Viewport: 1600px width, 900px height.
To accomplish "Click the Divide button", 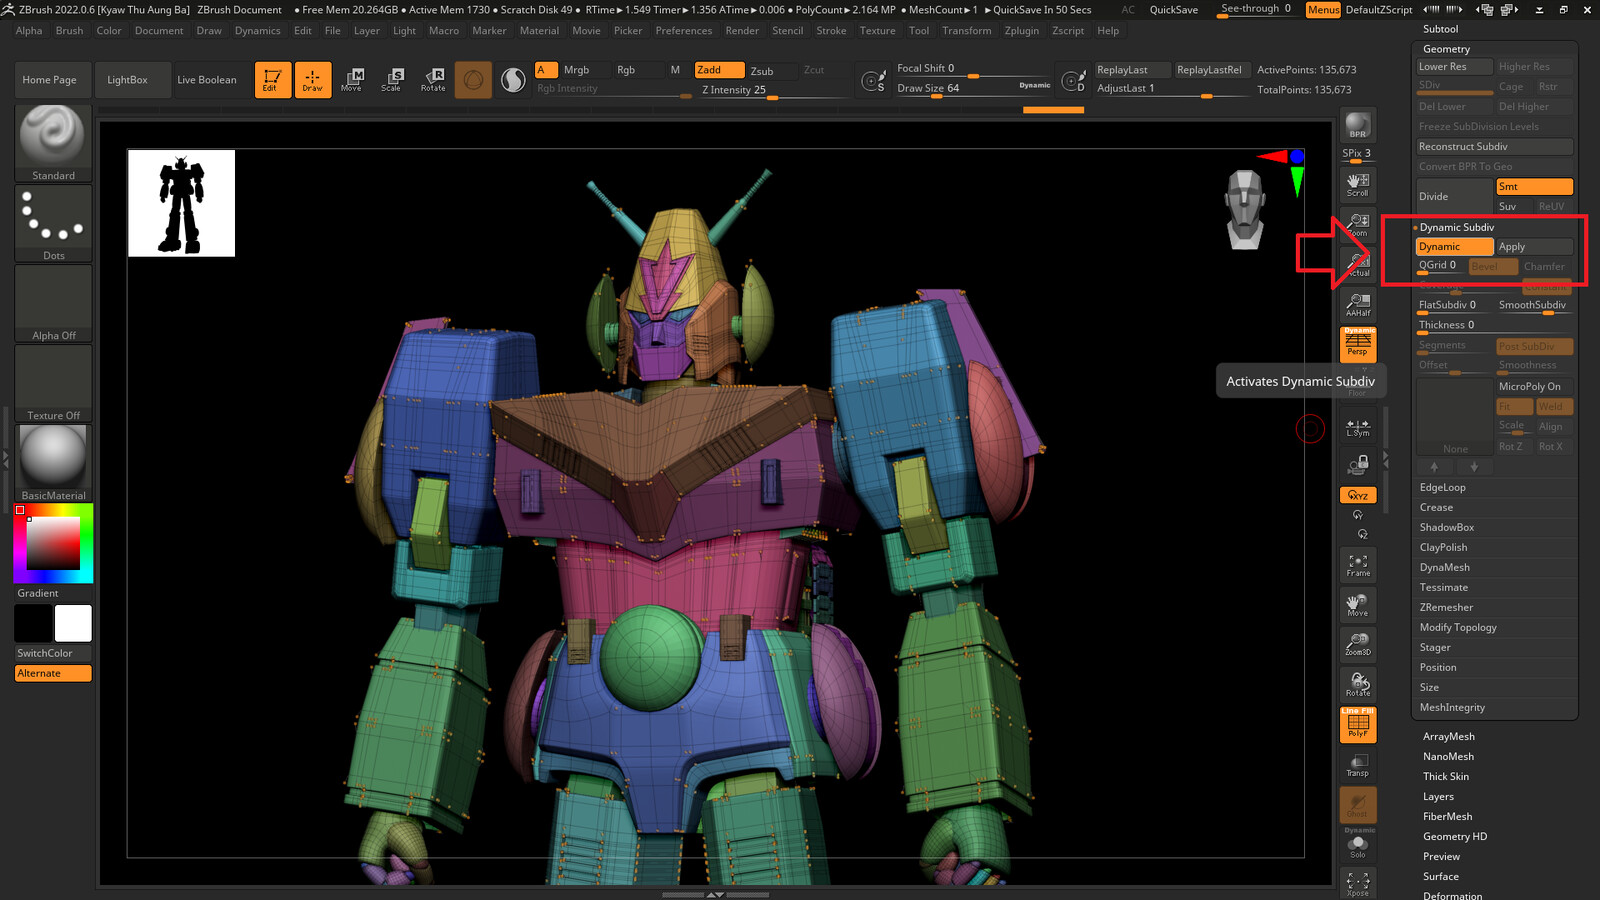I will 1455,197.
